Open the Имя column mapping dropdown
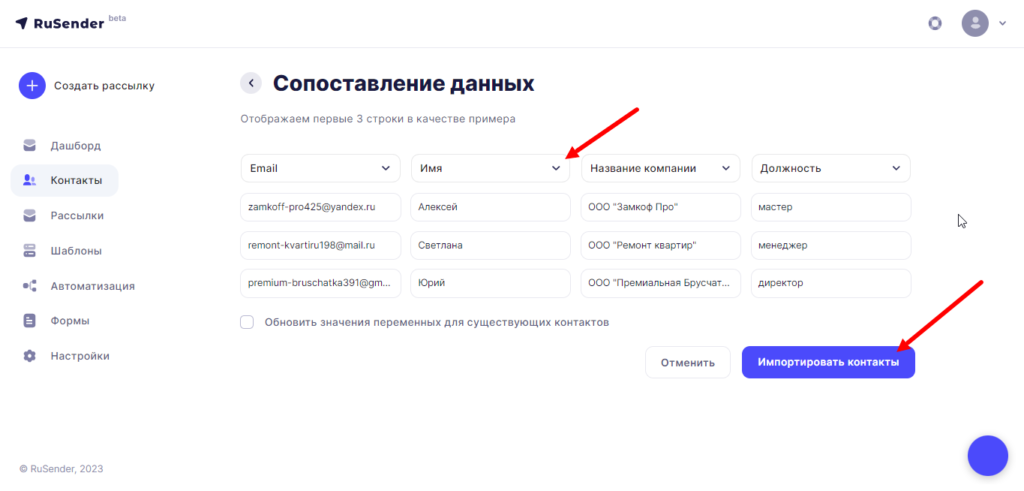This screenshot has width=1024, height=491. 490,168
